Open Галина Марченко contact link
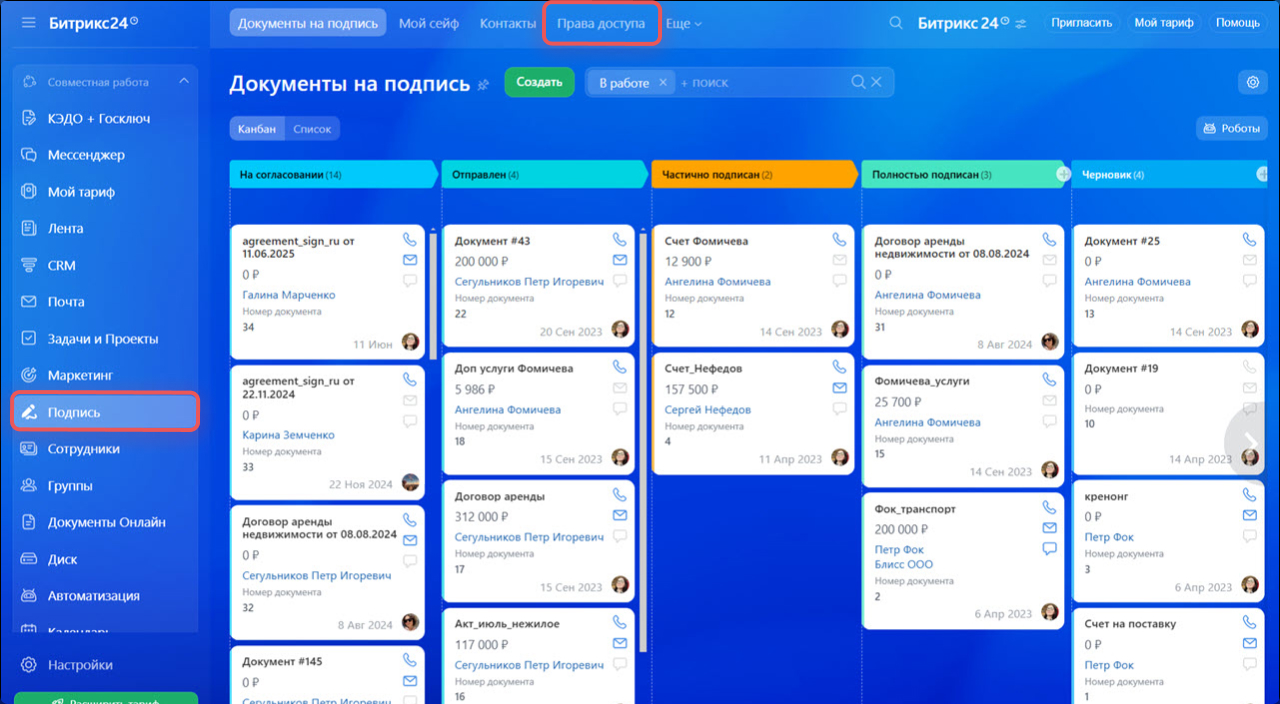 (x=289, y=295)
